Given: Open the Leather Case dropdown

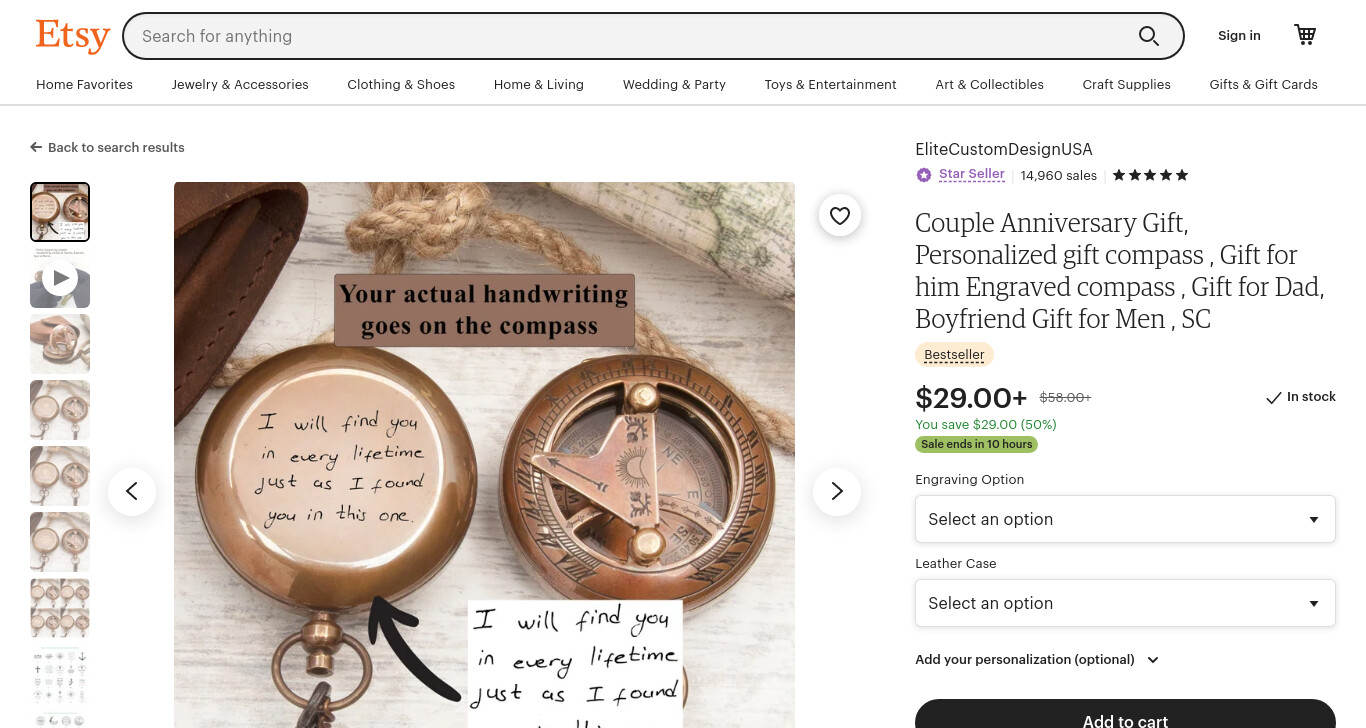Looking at the screenshot, I should click(1125, 603).
